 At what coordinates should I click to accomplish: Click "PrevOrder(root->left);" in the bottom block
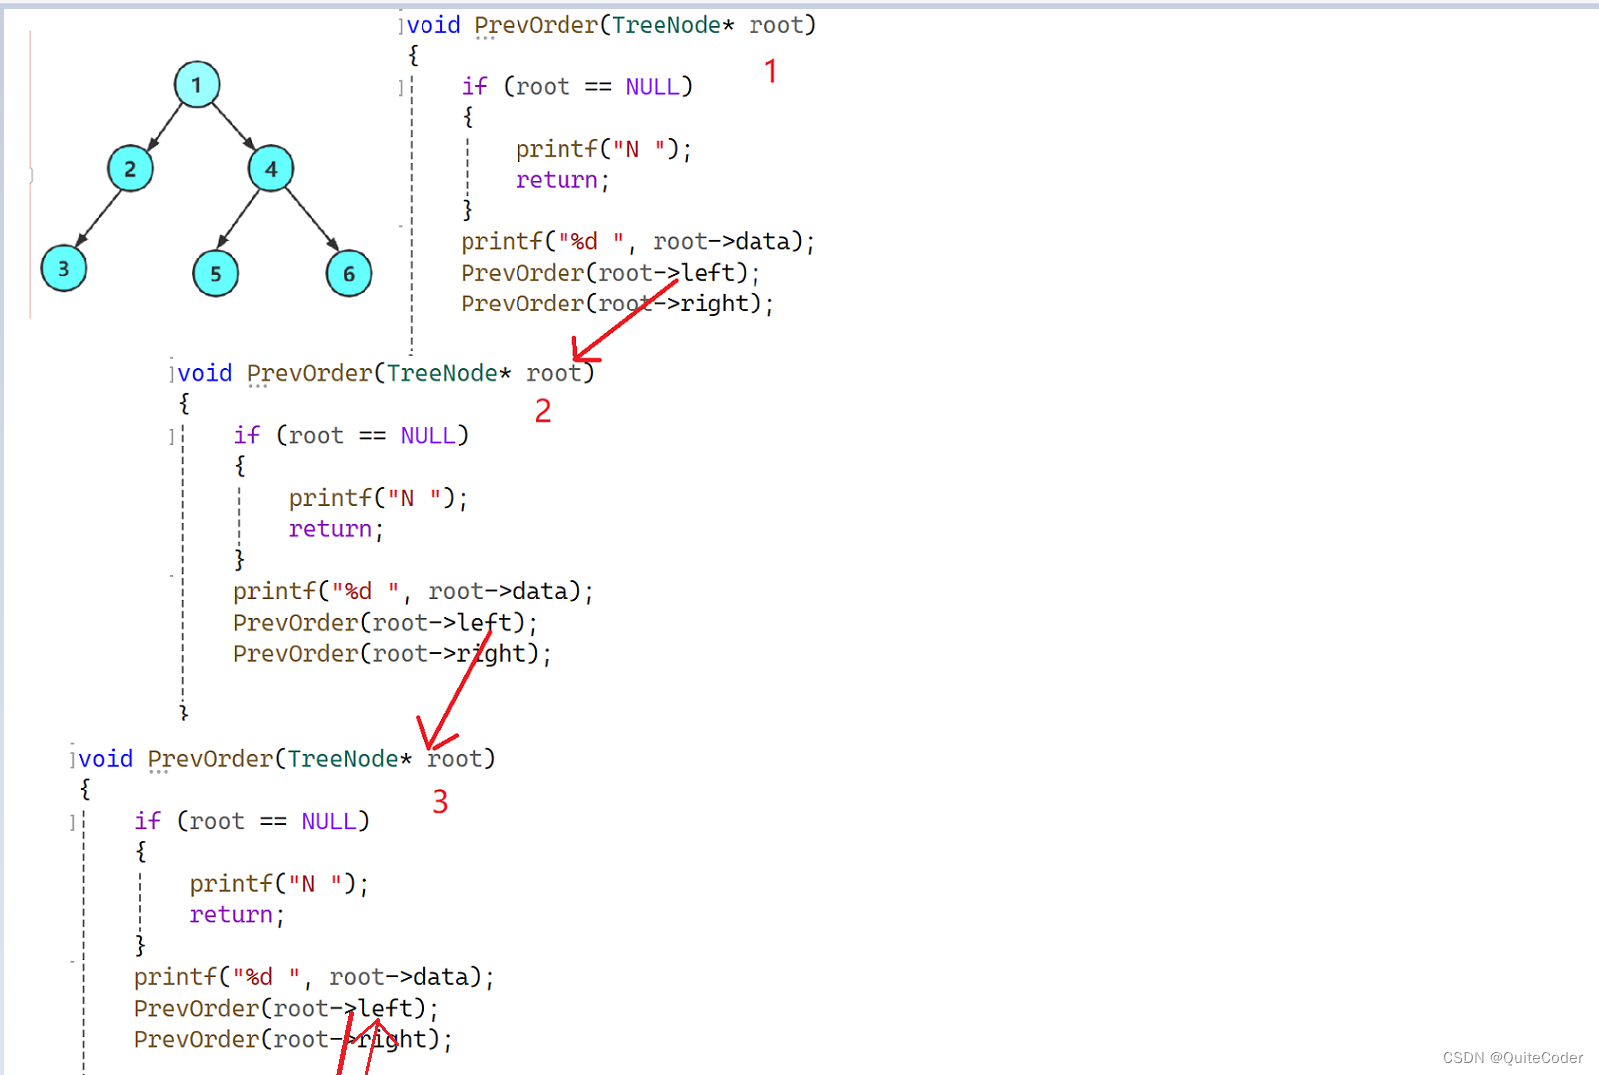[x=286, y=1009]
